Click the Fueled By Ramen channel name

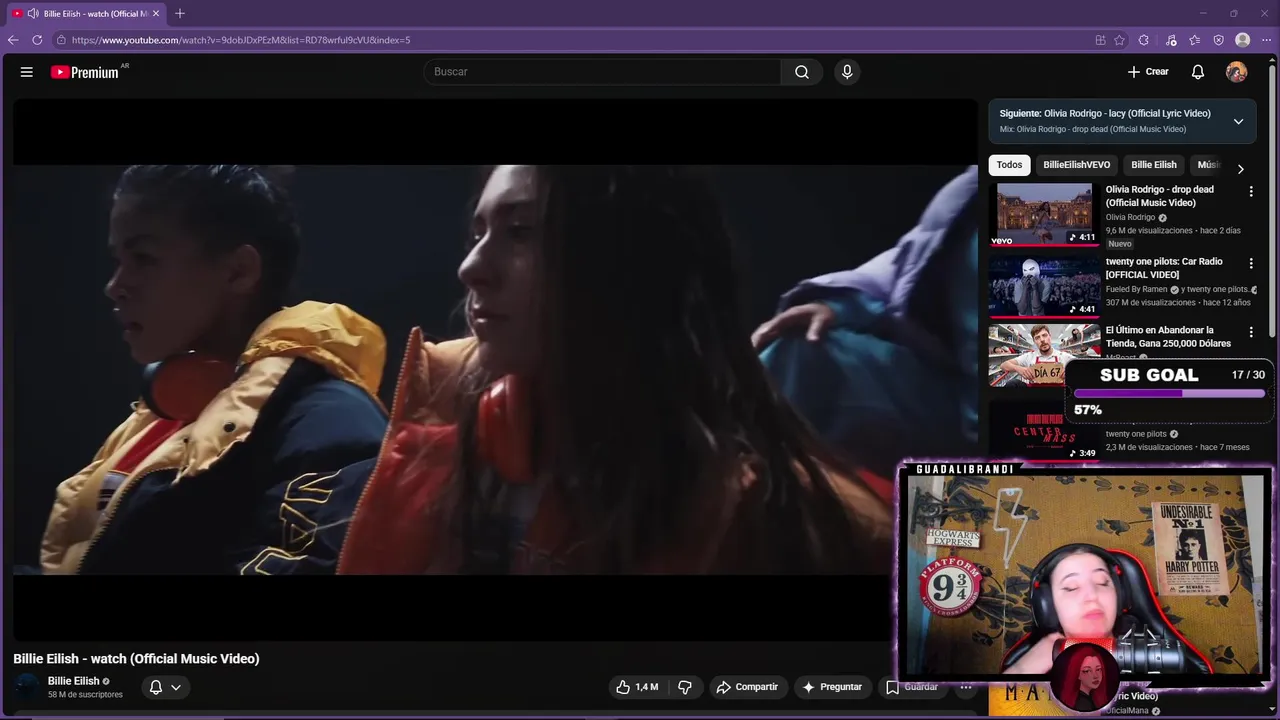coord(1136,290)
